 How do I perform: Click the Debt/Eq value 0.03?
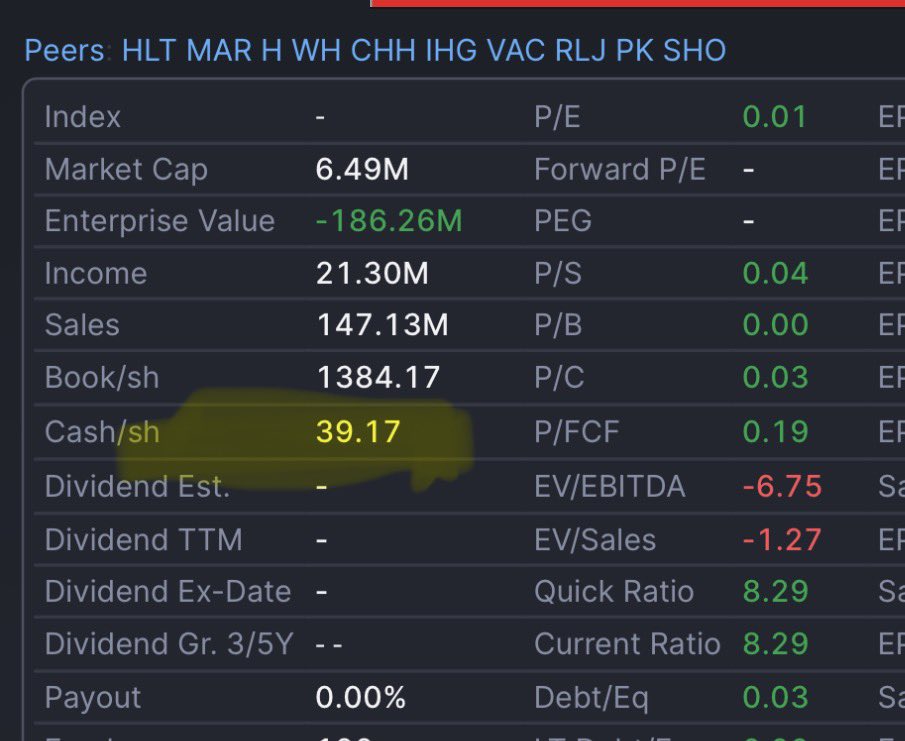click(775, 697)
